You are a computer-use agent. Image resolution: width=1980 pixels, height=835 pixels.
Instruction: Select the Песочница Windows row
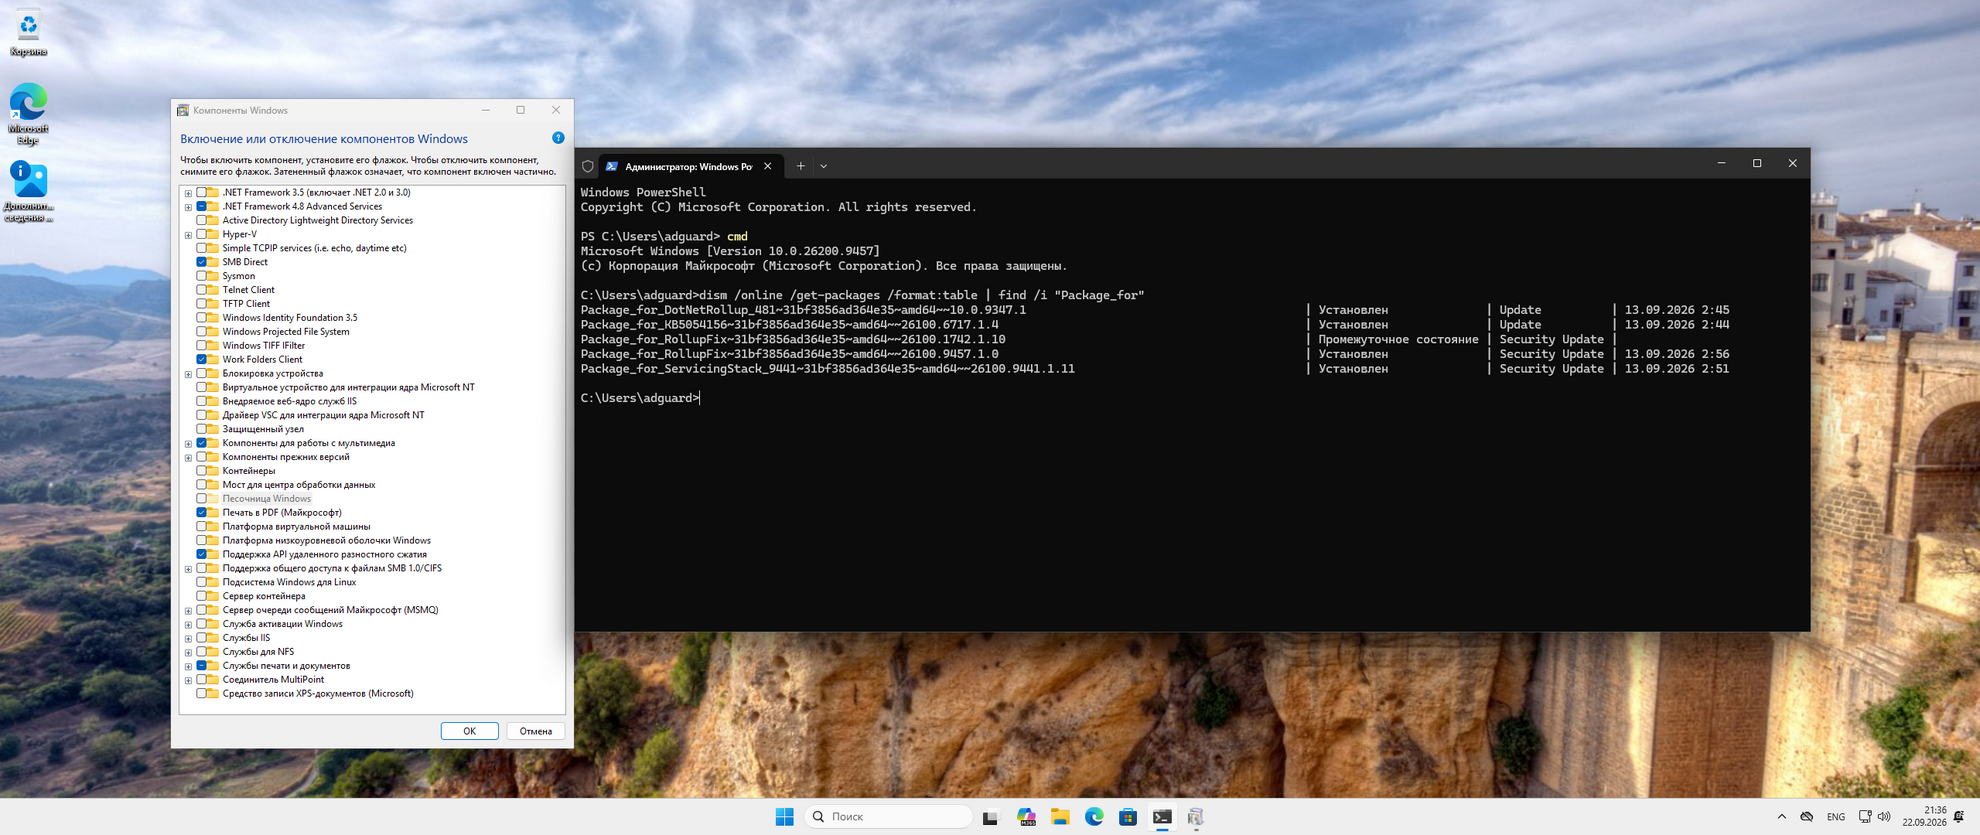click(x=266, y=498)
